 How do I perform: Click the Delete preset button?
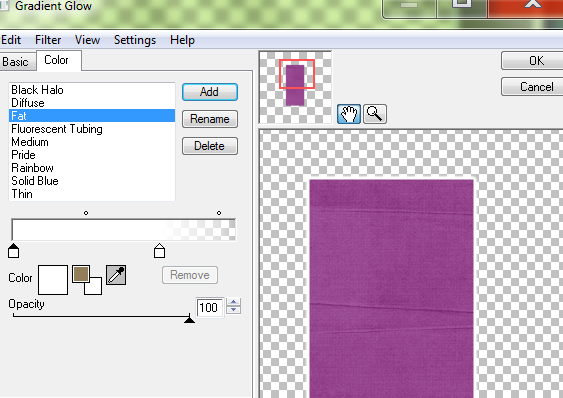tap(210, 146)
